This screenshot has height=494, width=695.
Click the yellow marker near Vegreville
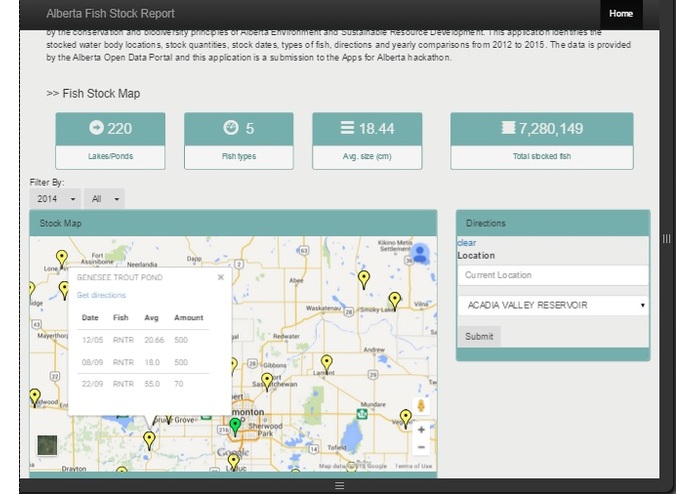[x=406, y=419]
